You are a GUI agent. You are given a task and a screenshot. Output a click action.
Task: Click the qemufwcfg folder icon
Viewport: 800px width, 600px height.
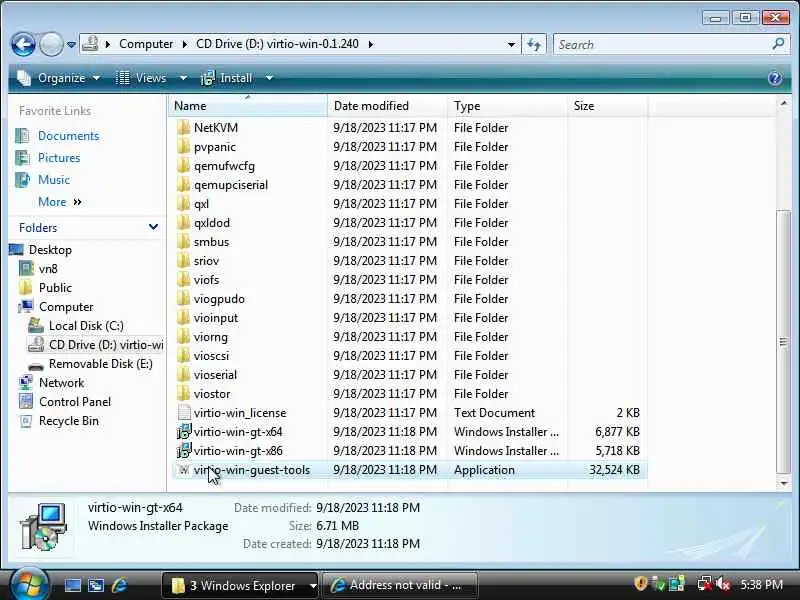coord(184,166)
